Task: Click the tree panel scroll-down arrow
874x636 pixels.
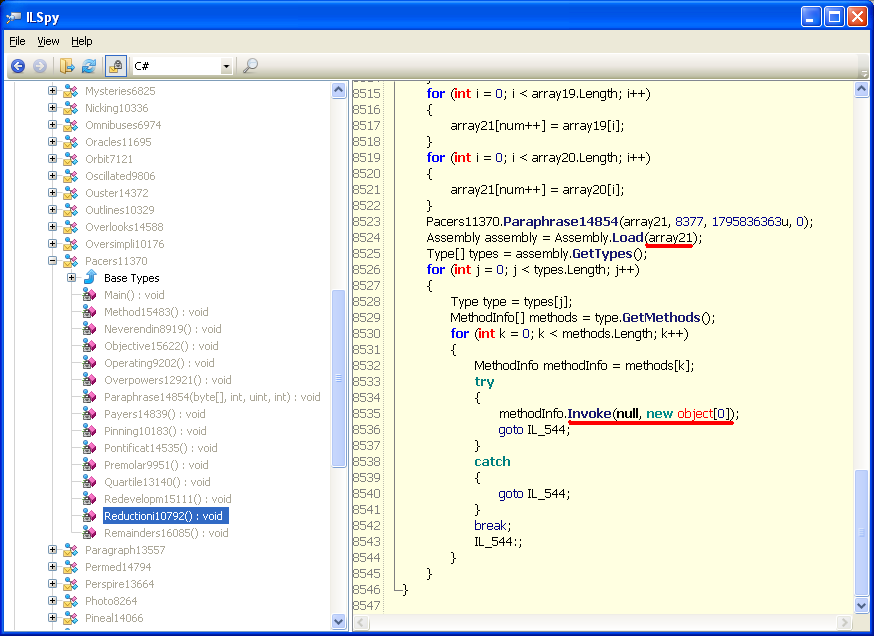Action: tap(338, 620)
